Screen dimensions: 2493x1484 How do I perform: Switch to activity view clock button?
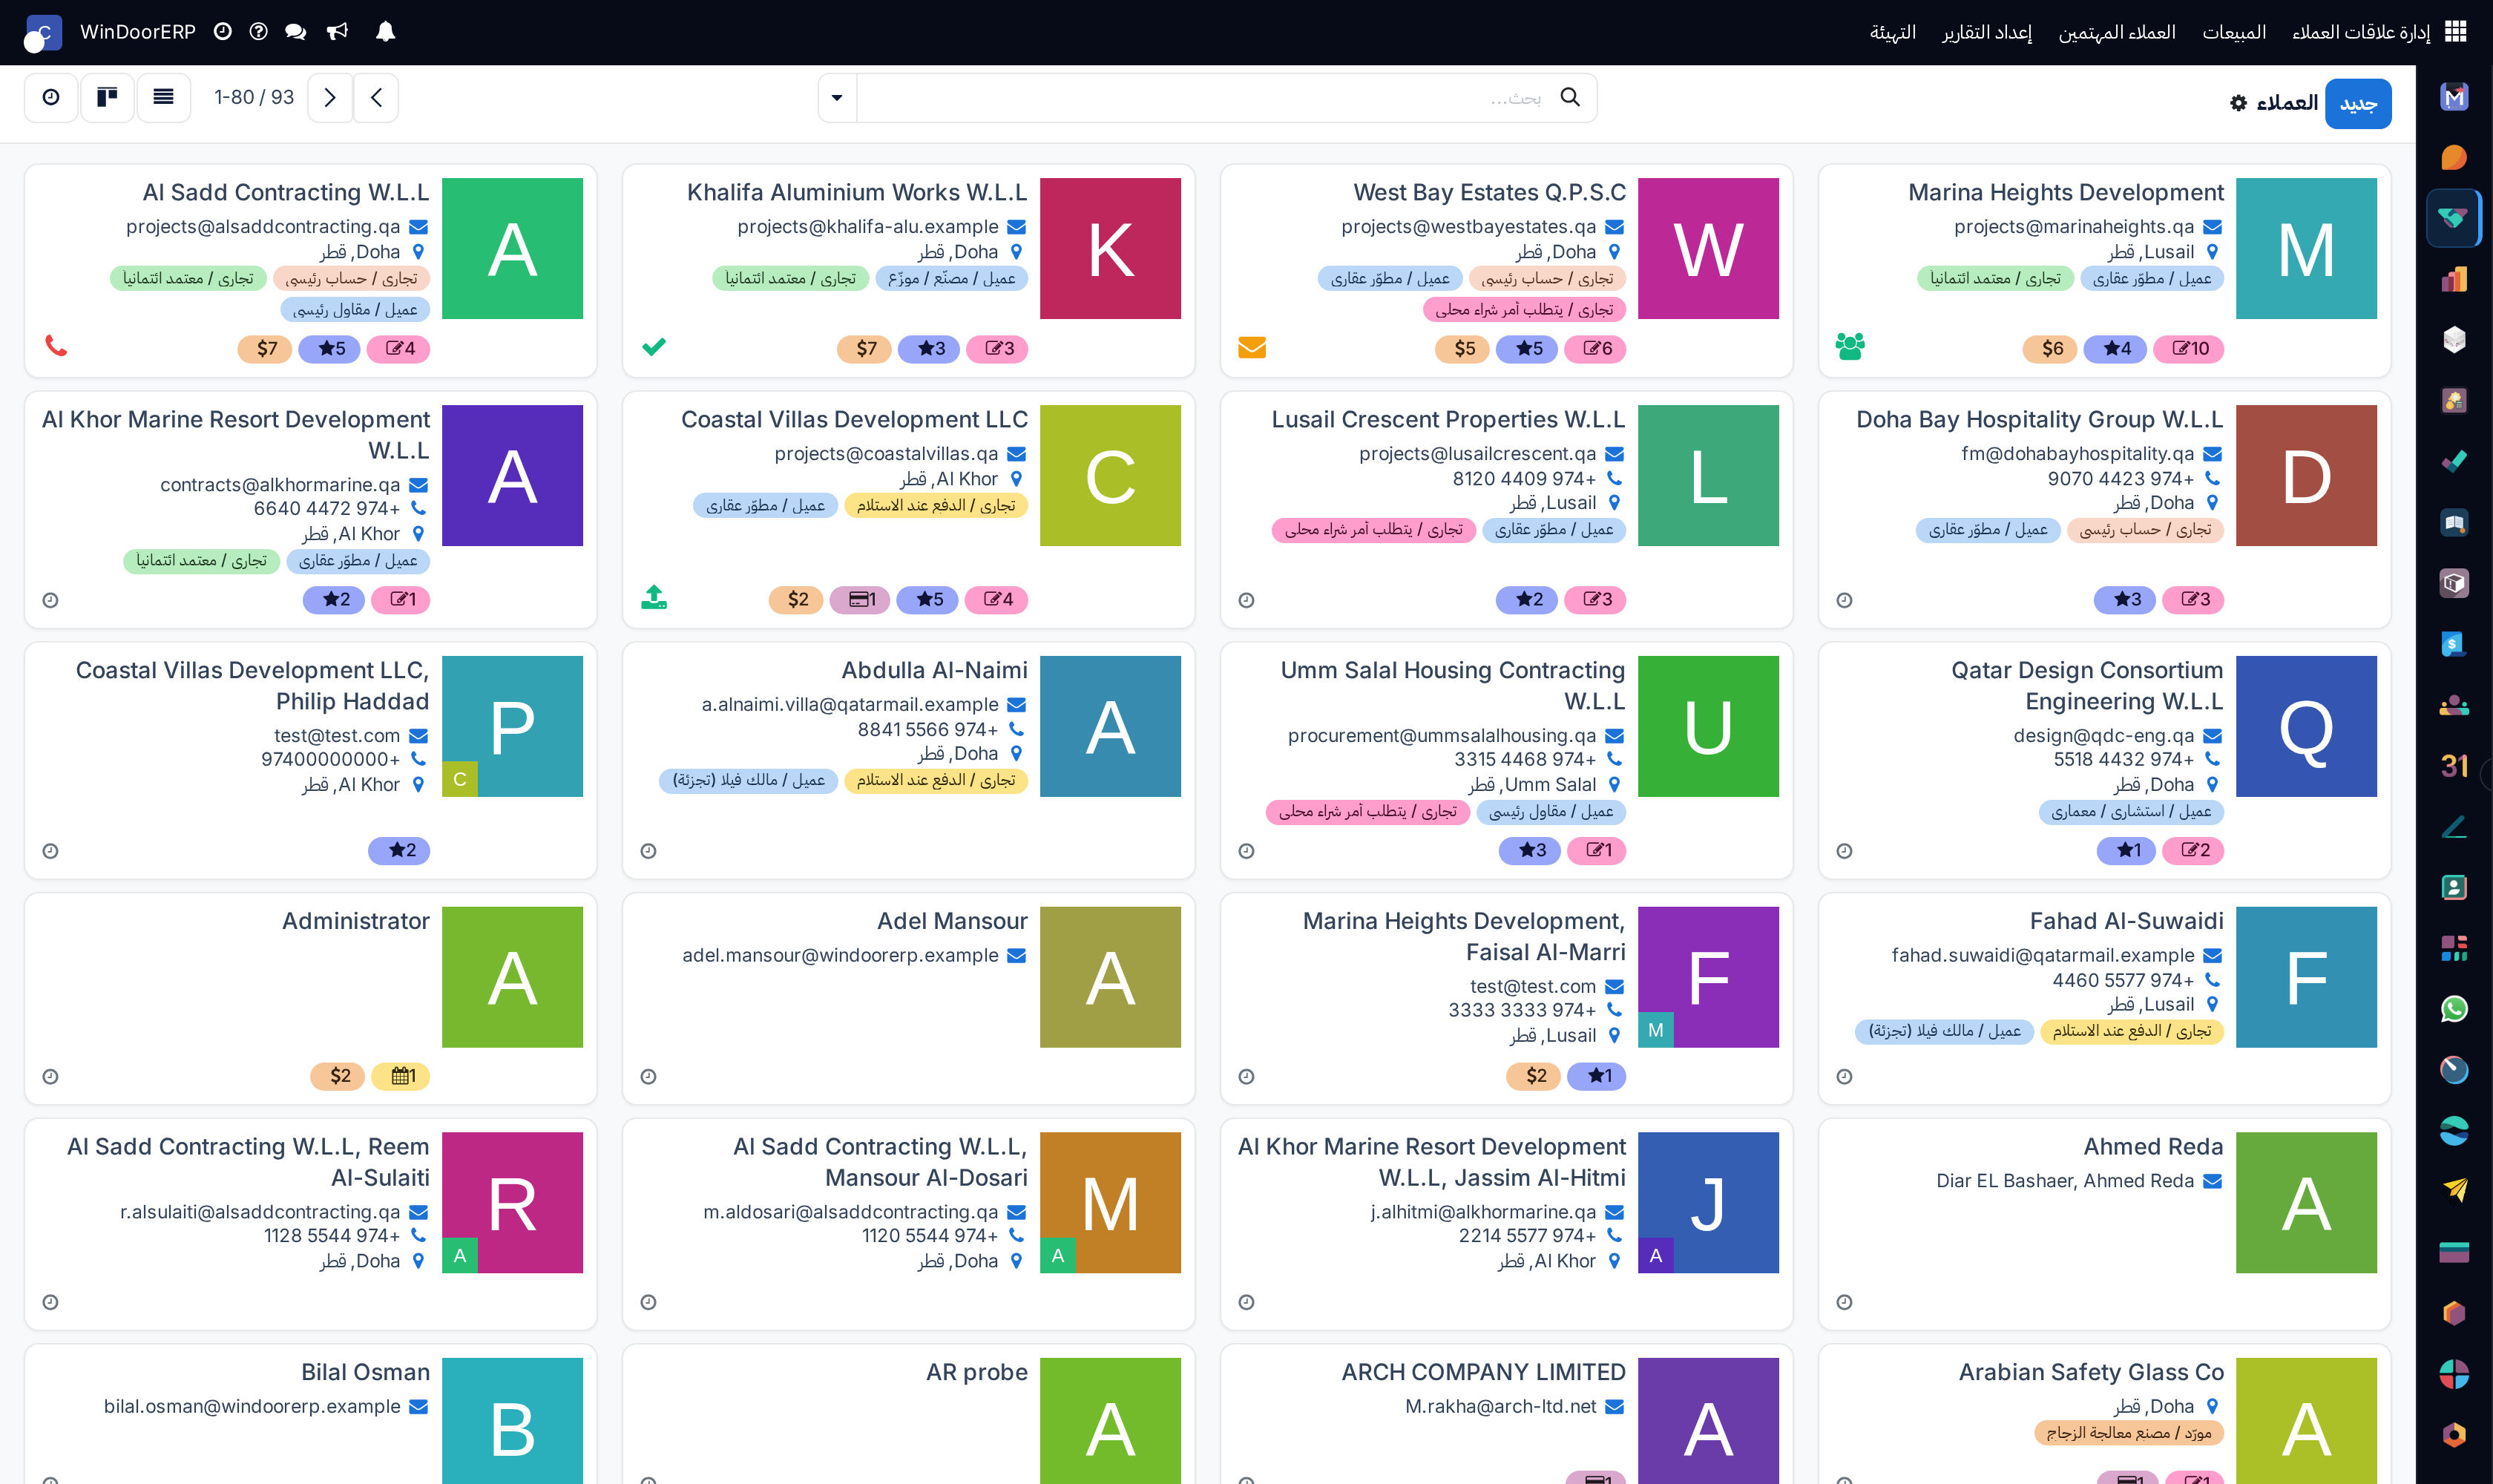click(x=51, y=97)
